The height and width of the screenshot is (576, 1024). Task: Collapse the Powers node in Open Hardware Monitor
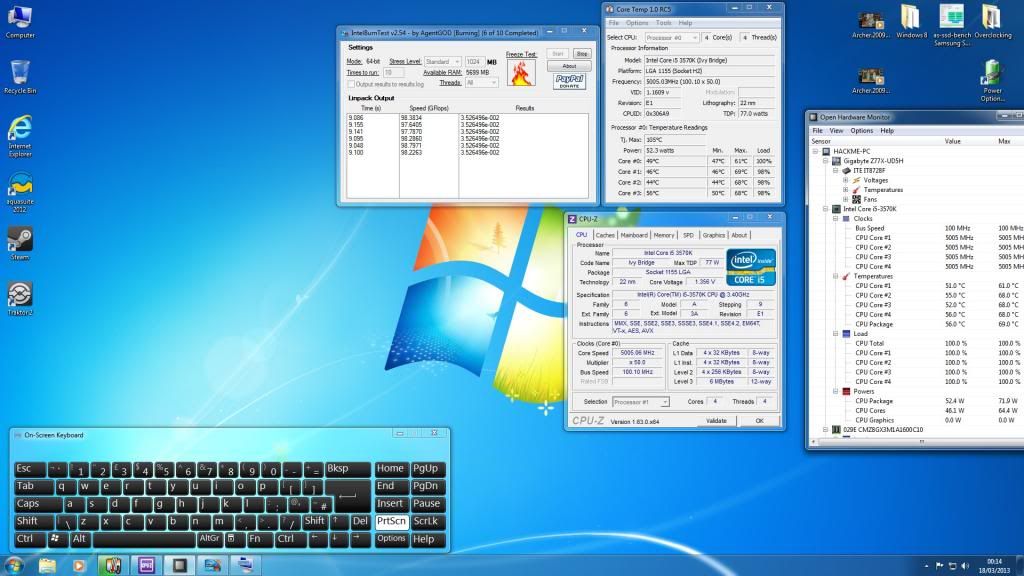pos(835,391)
